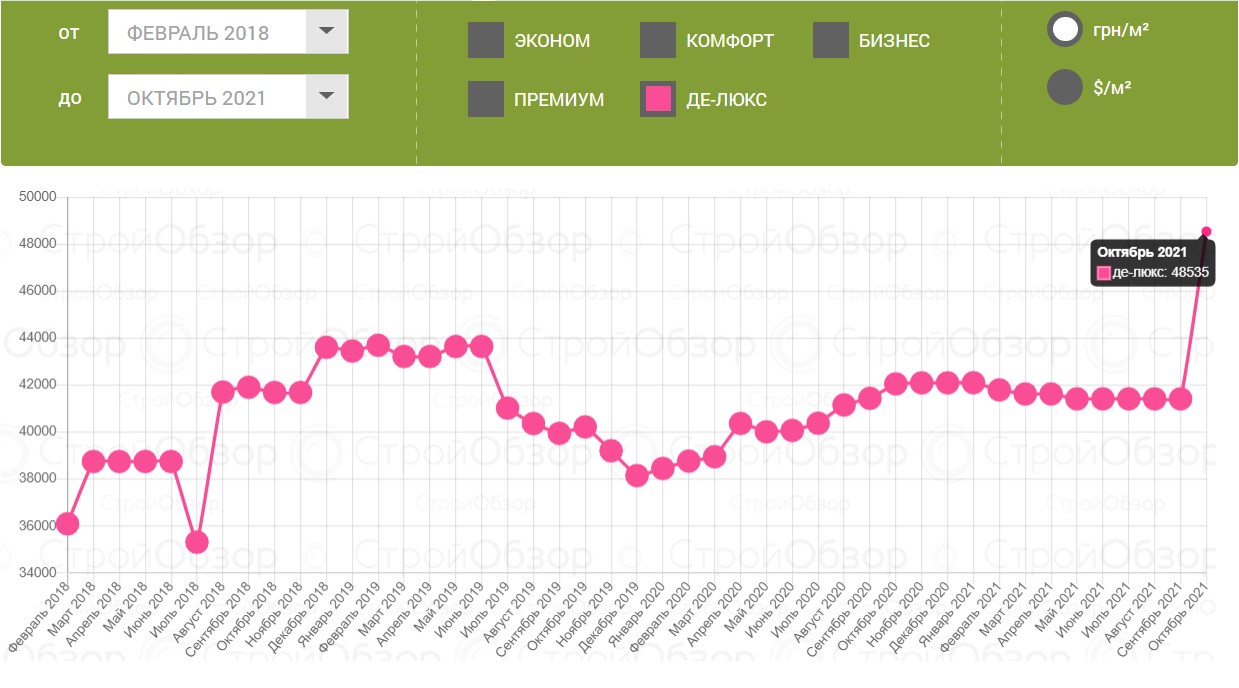Turn on the Премиум class checkbox
This screenshot has height=688, width=1239.
point(486,100)
